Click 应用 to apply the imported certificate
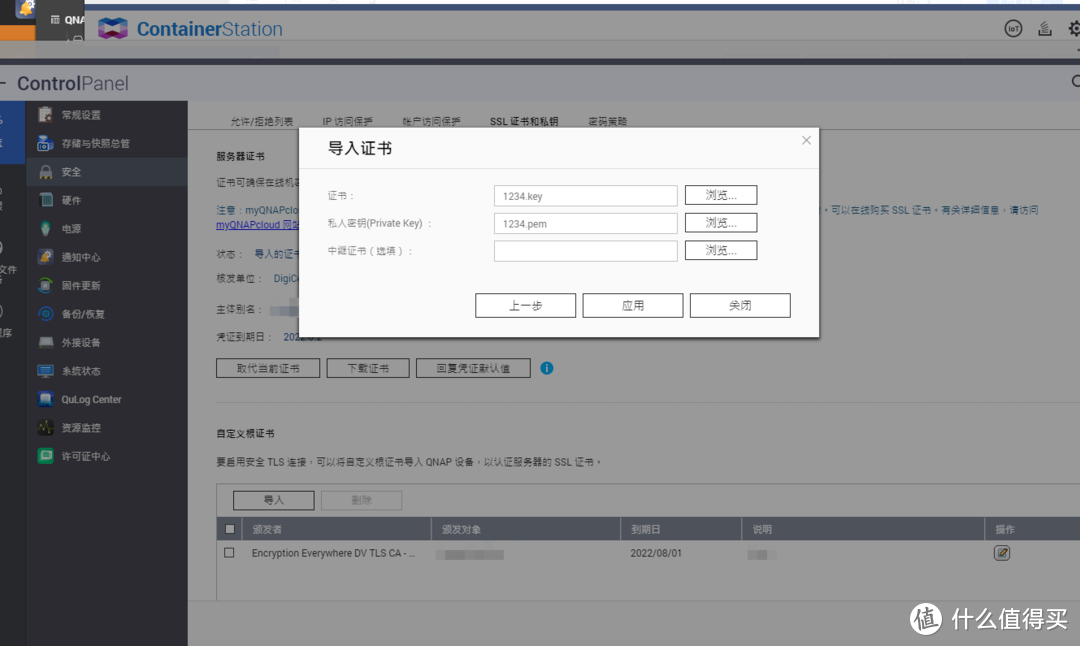This screenshot has height=646, width=1080. [x=632, y=305]
